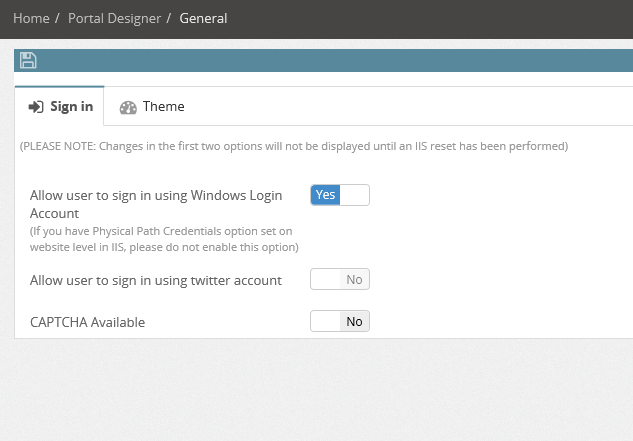Click the sign-in arrow icon on the tab
This screenshot has height=441, width=633.
(36, 107)
